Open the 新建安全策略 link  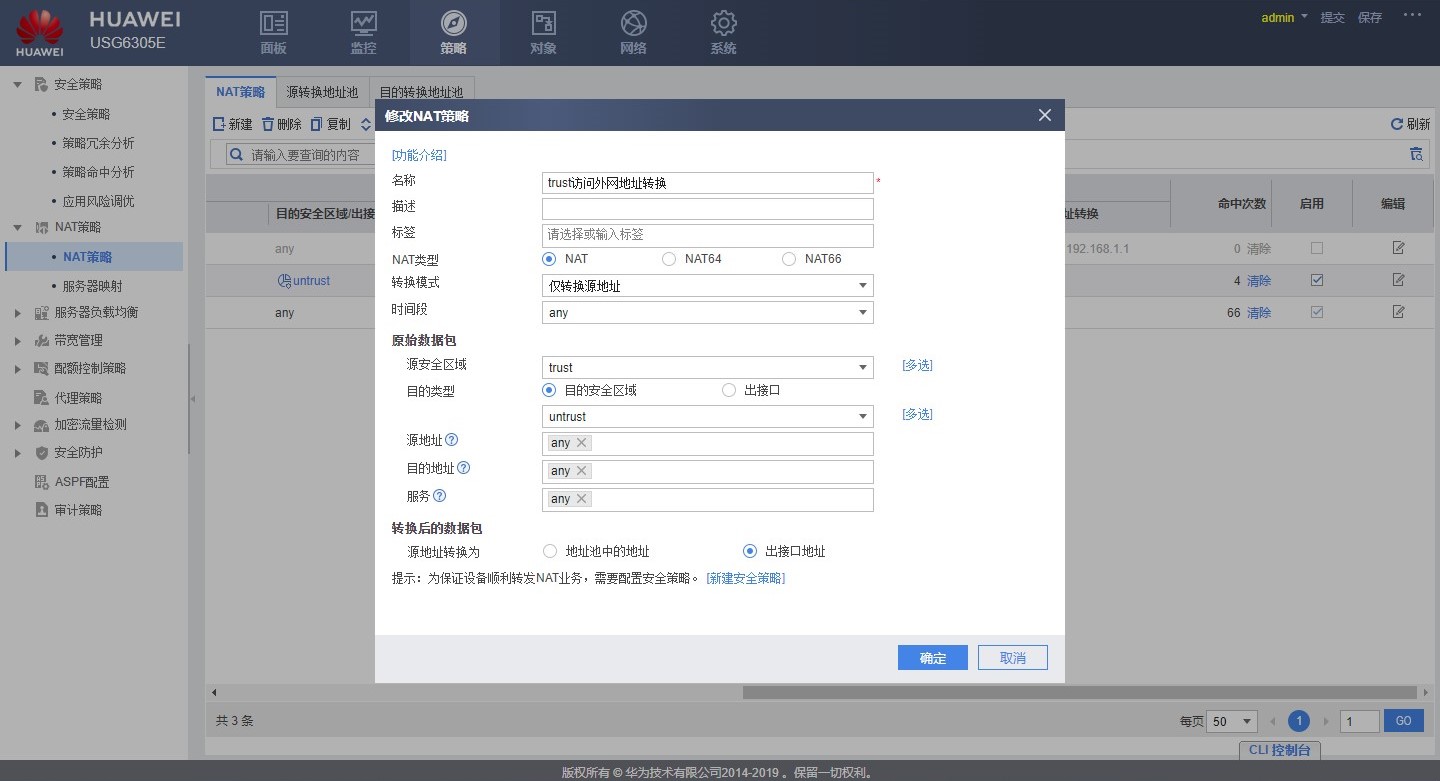point(745,579)
